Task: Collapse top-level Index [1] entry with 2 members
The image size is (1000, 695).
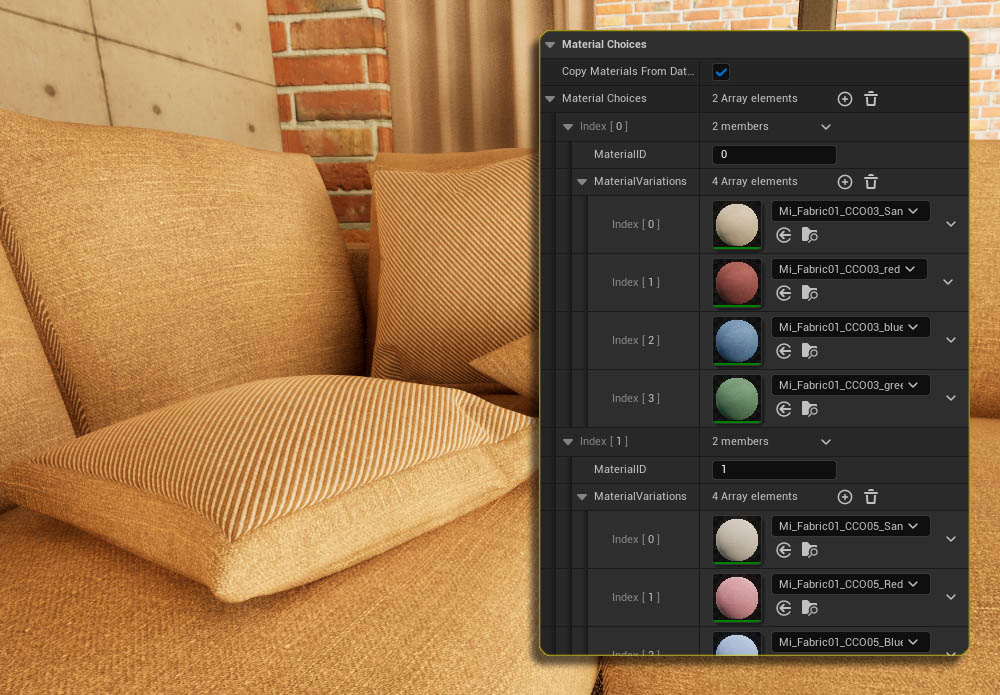Action: [568, 442]
